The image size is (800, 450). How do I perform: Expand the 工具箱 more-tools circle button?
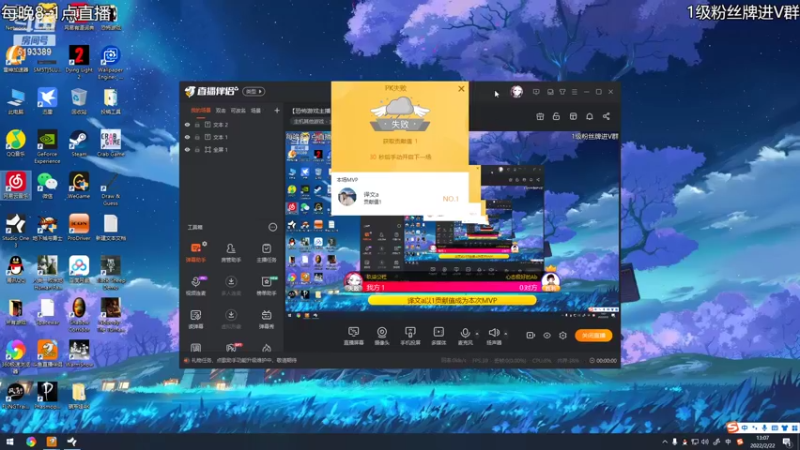(273, 227)
